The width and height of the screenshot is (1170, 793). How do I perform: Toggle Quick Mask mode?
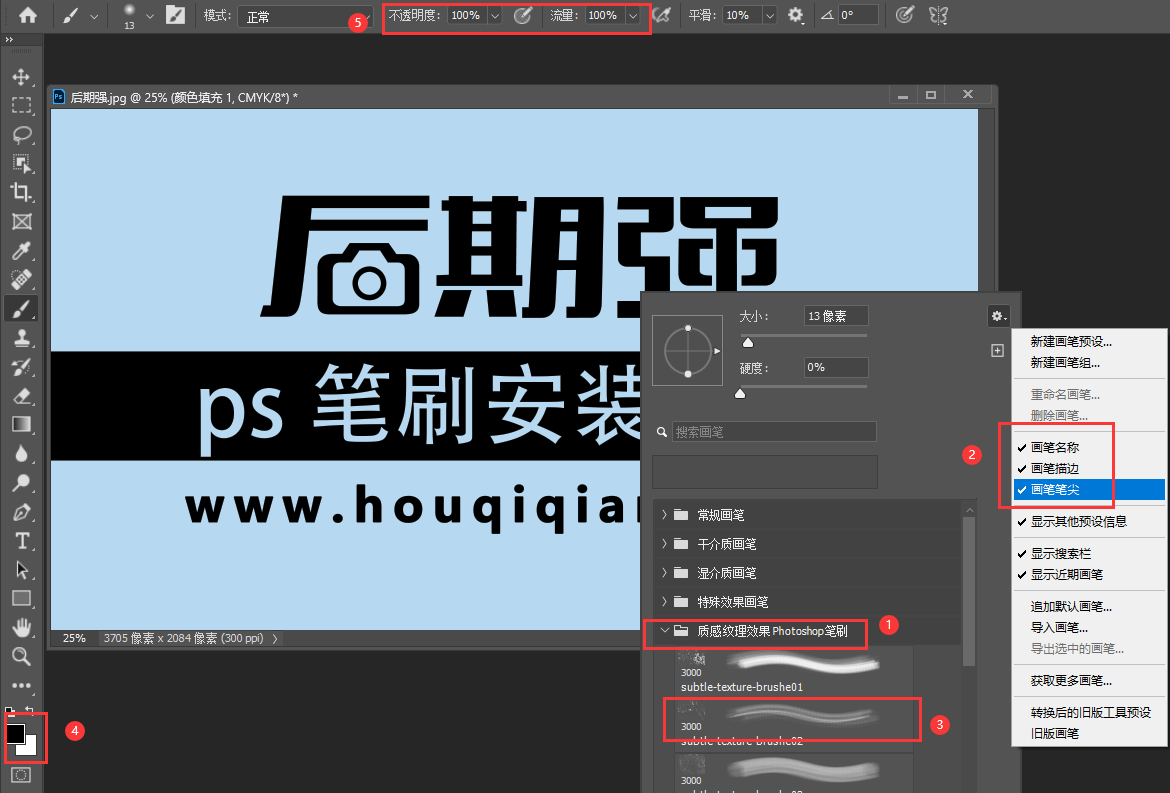[22, 775]
